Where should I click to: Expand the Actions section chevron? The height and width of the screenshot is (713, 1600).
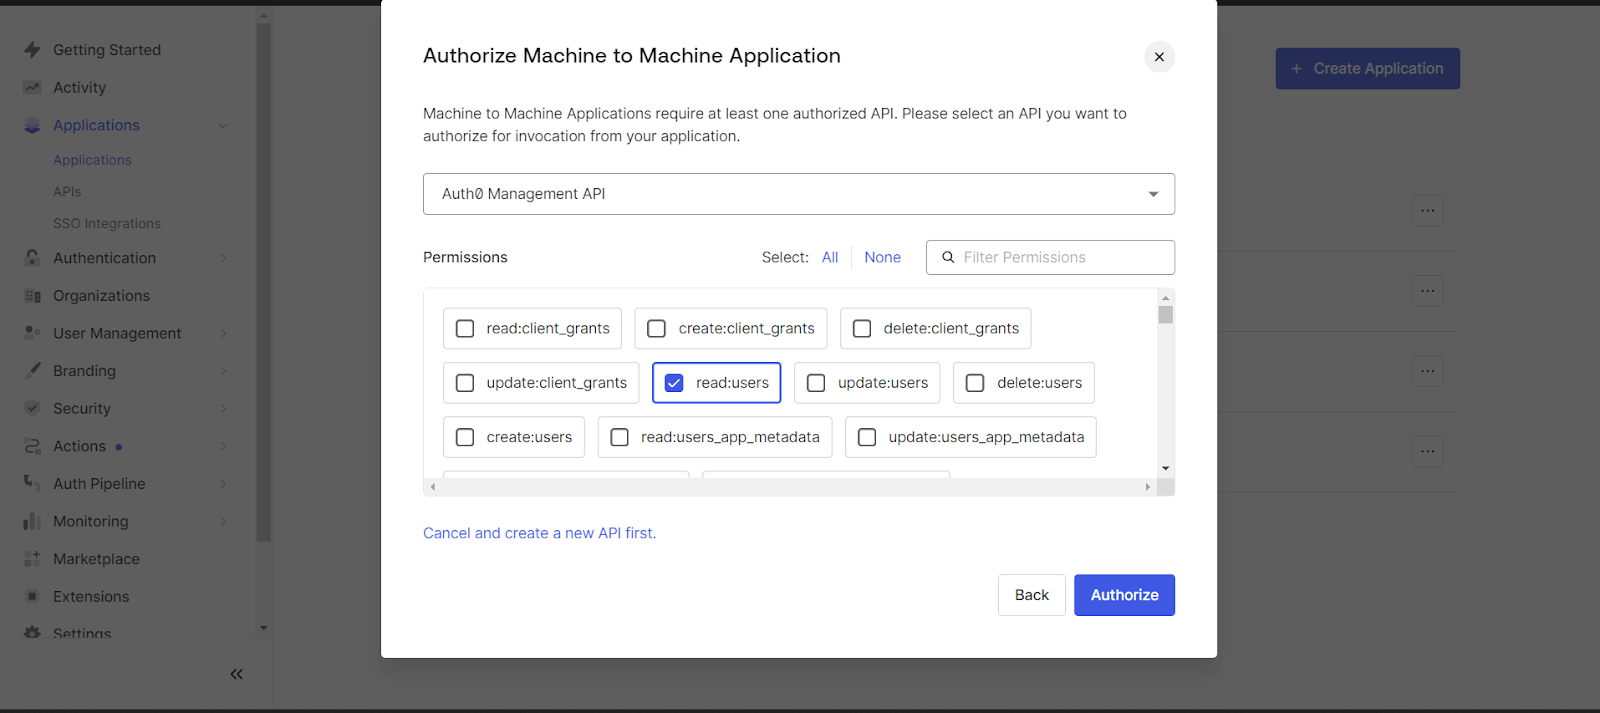click(223, 446)
